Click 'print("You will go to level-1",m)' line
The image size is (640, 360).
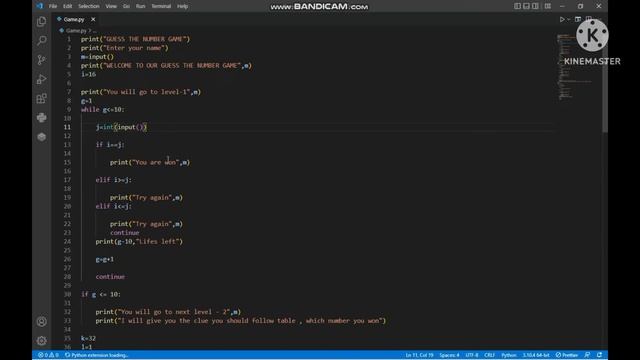141,92
